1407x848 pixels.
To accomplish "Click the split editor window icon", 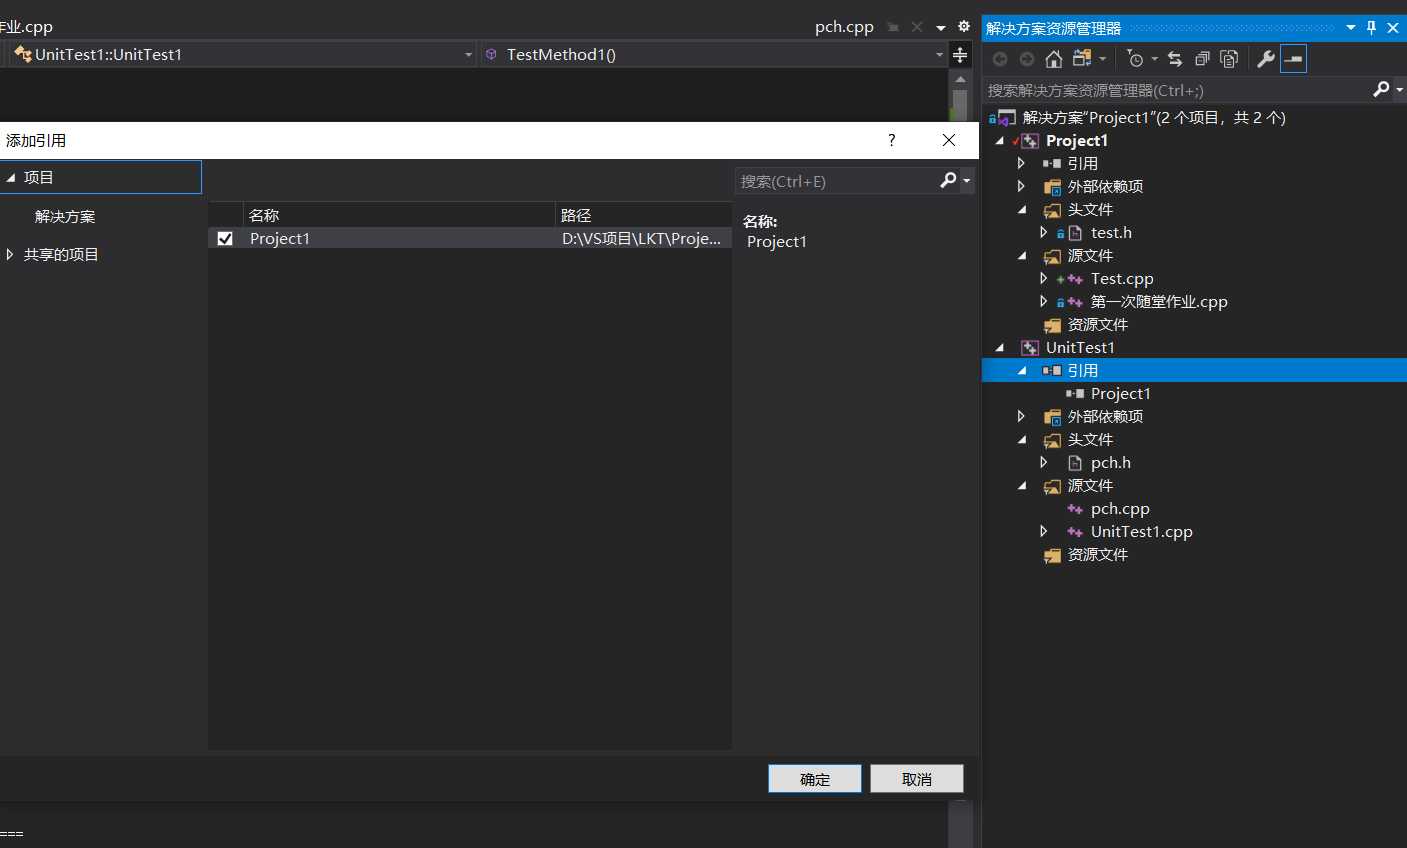I will (x=960, y=54).
